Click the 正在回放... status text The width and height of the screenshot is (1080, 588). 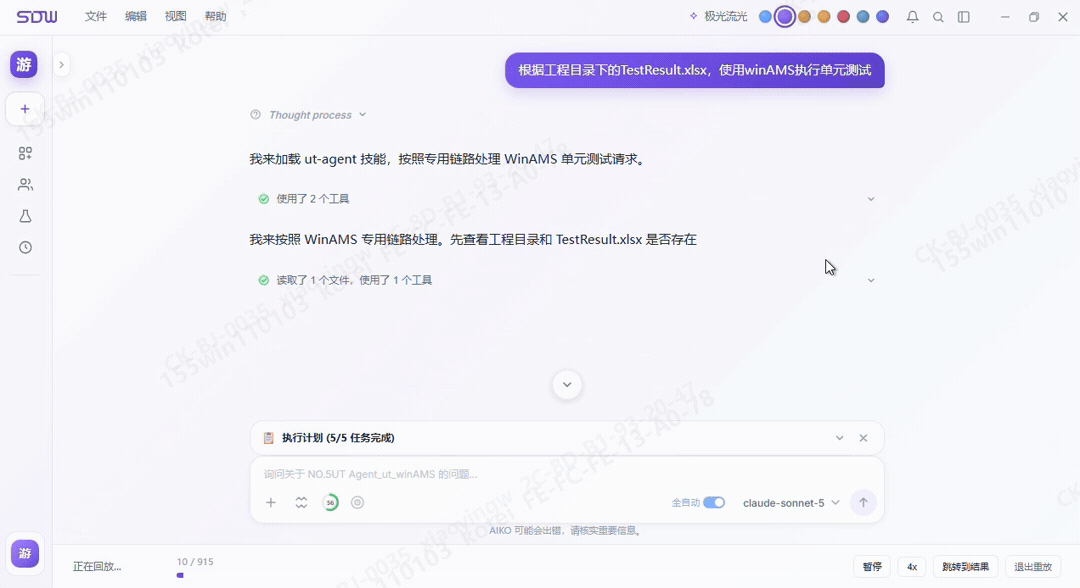pyautogui.click(x=97, y=567)
